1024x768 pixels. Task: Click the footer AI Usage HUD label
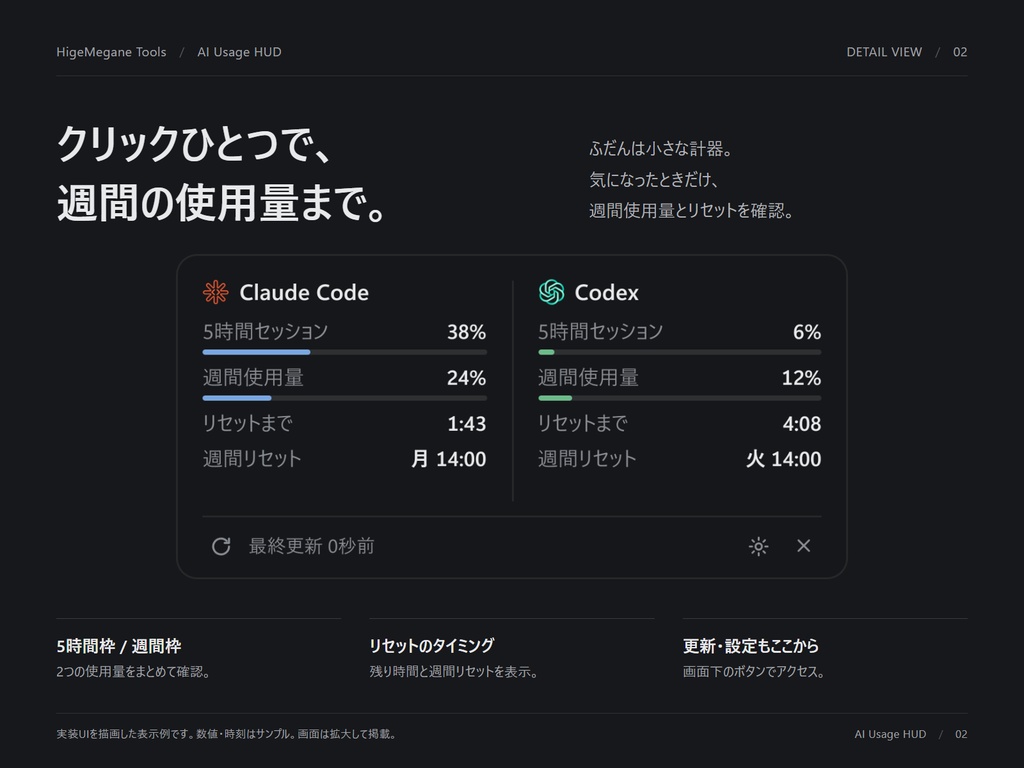(x=890, y=734)
